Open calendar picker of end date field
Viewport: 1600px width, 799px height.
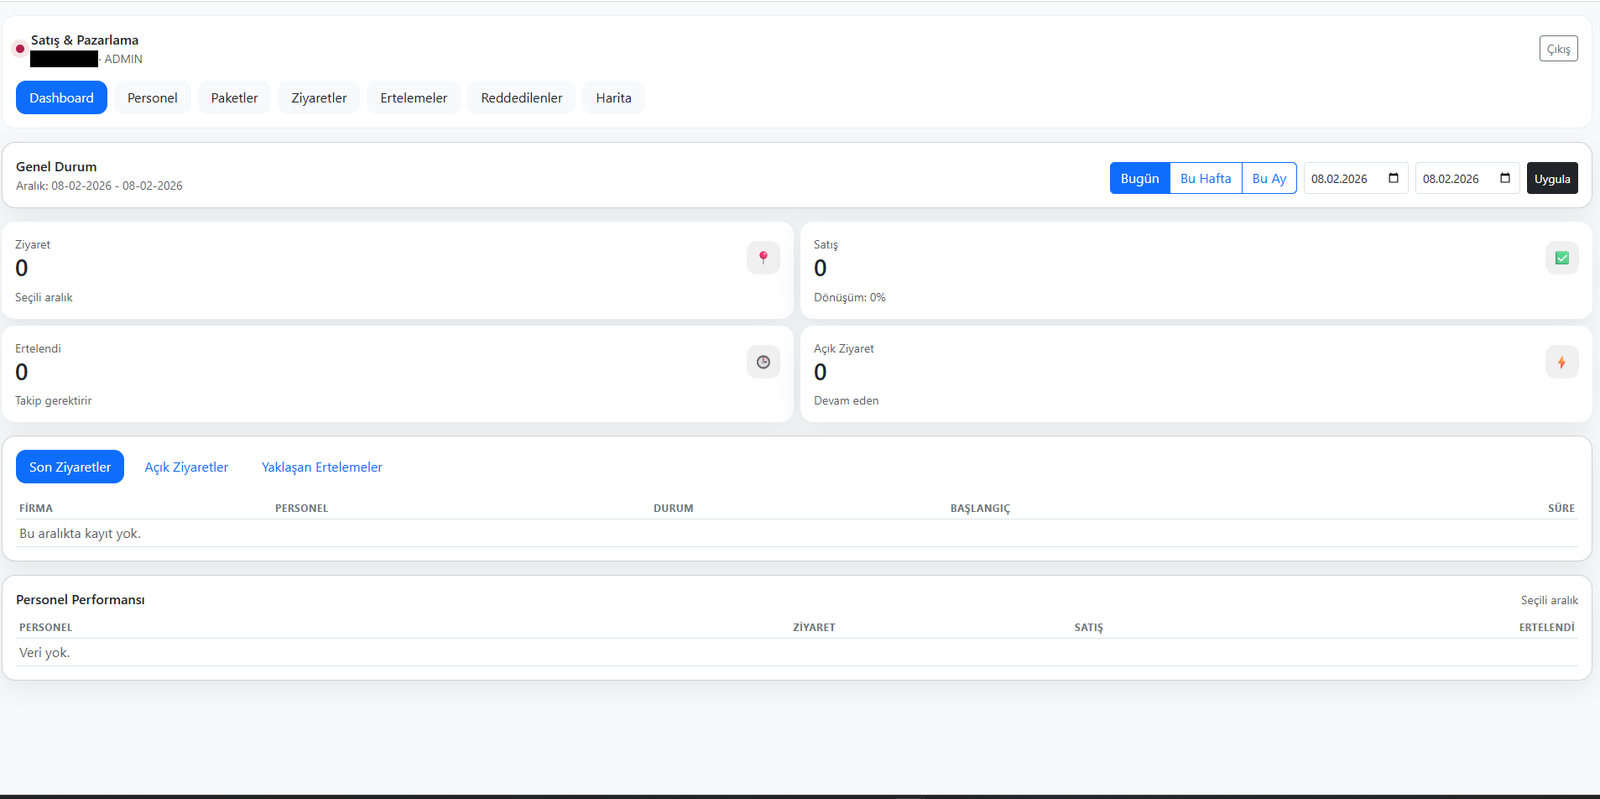(x=1505, y=179)
